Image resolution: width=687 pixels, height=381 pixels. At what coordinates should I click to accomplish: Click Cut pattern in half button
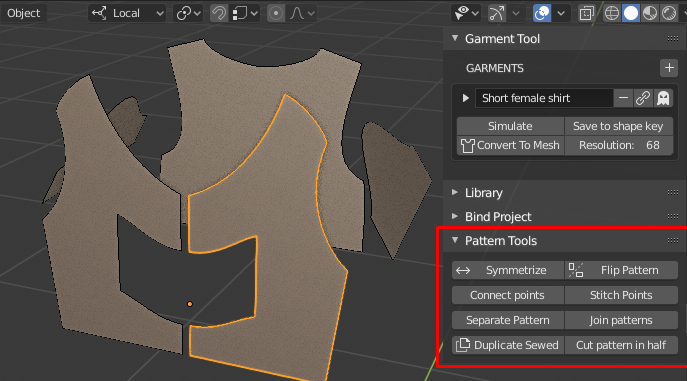click(621, 345)
